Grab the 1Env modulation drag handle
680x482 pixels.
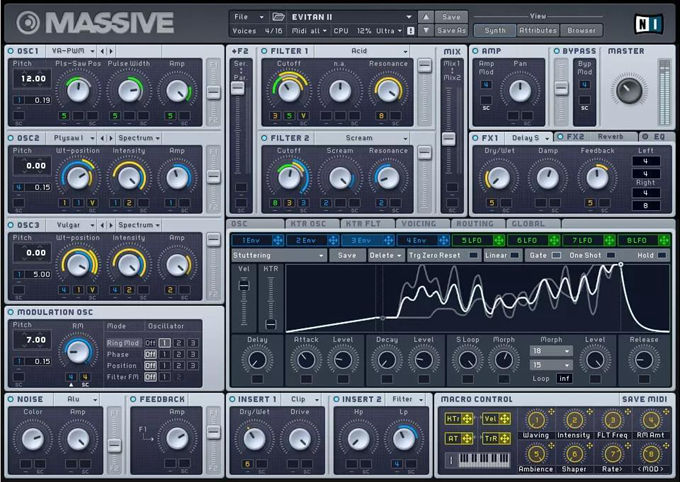pos(278,240)
